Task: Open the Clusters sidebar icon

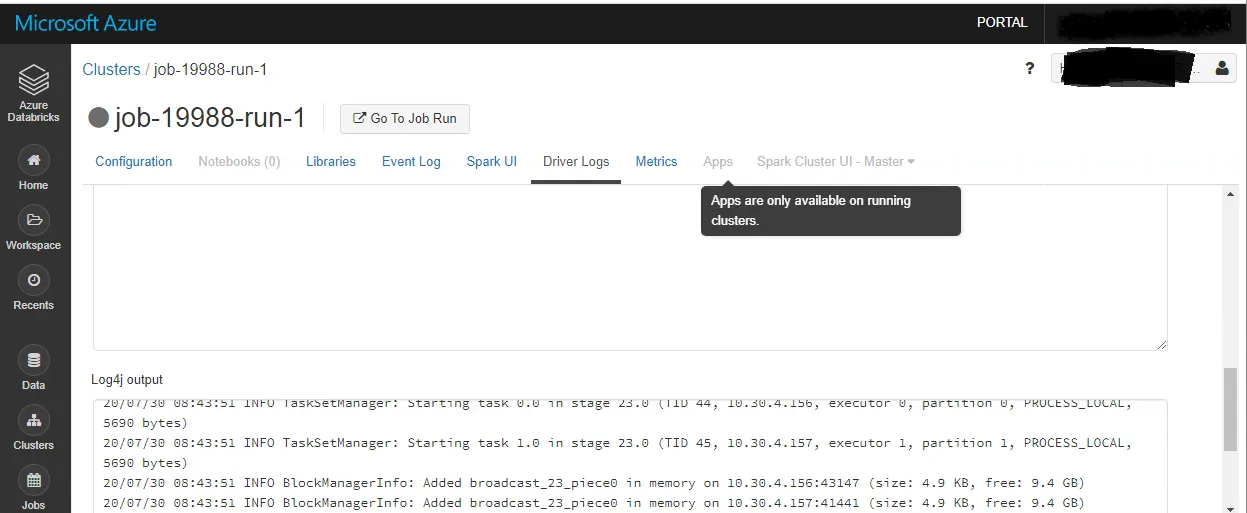Action: click(x=34, y=420)
